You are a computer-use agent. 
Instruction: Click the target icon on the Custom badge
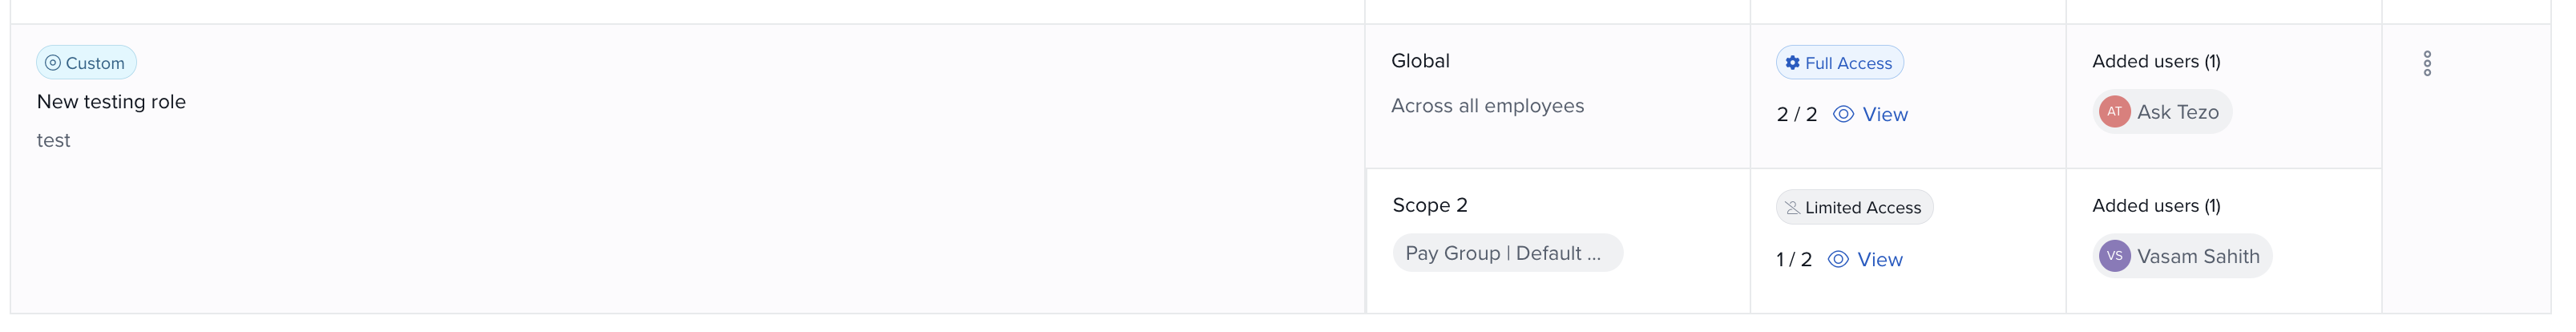click(x=53, y=63)
